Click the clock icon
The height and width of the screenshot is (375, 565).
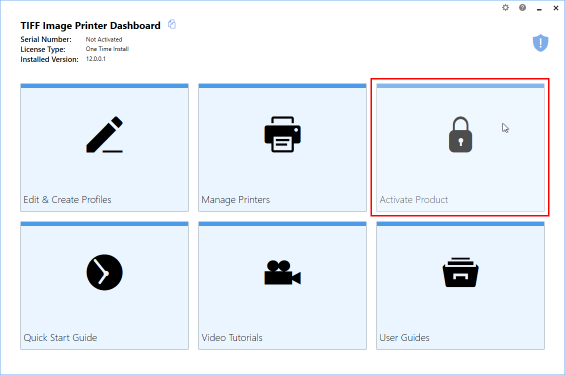pyautogui.click(x=104, y=272)
